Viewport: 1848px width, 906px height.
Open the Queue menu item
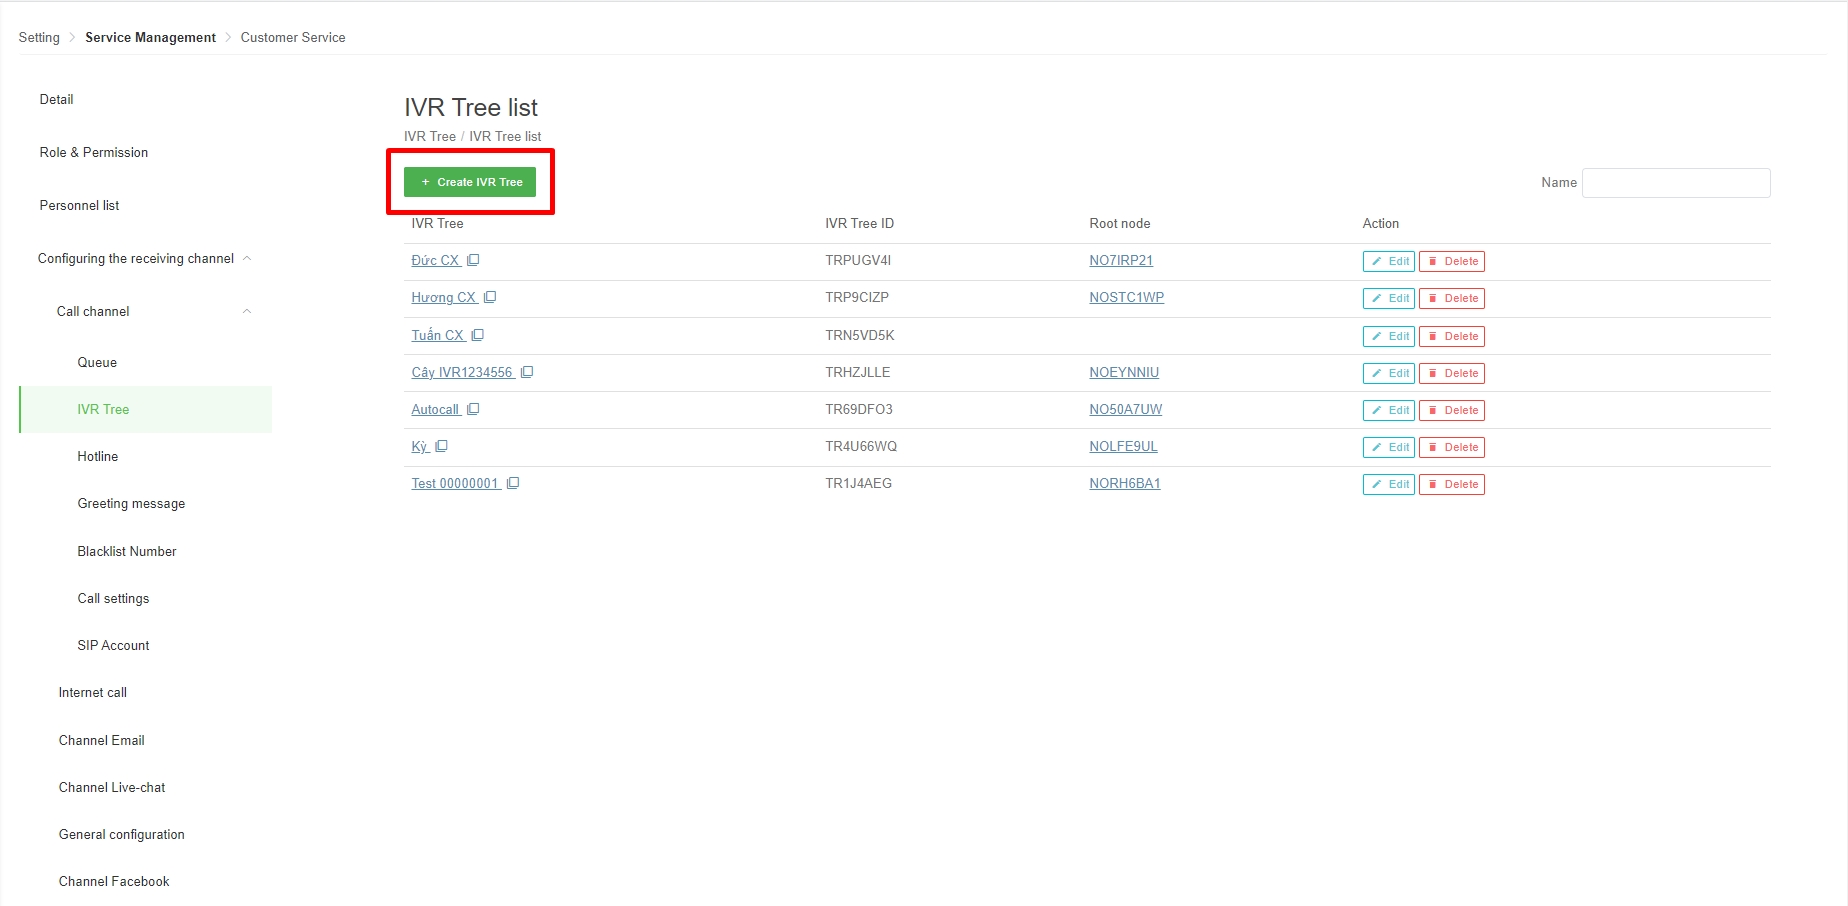point(97,362)
